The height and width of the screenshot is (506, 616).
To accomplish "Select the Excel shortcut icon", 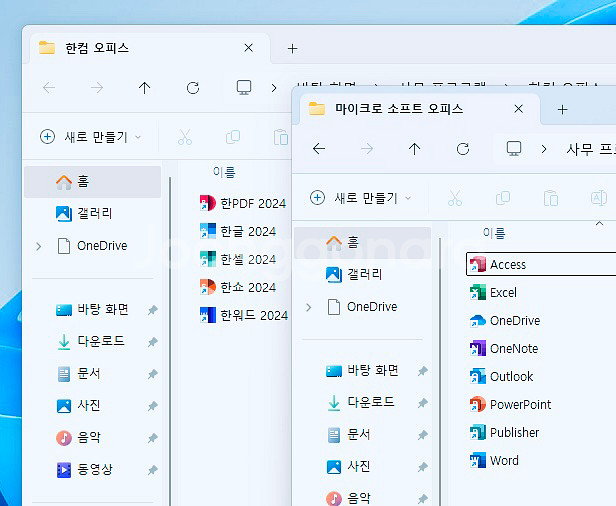I will click(x=478, y=292).
